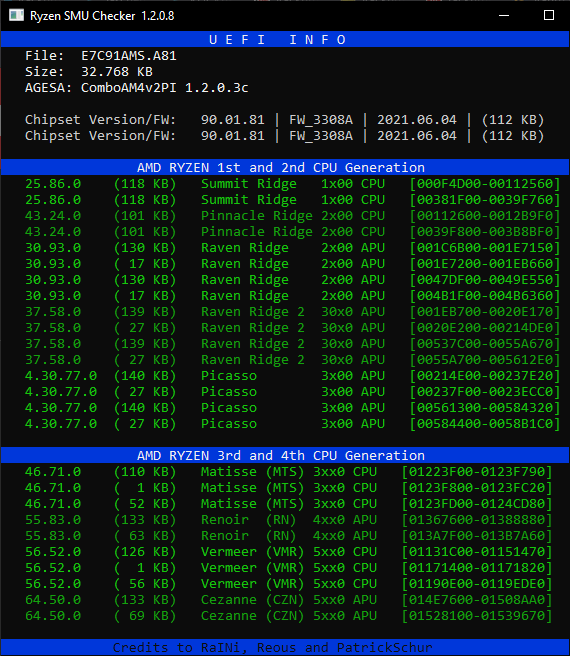
Task: Select the UEFI INFO header bar
Action: (x=285, y=39)
